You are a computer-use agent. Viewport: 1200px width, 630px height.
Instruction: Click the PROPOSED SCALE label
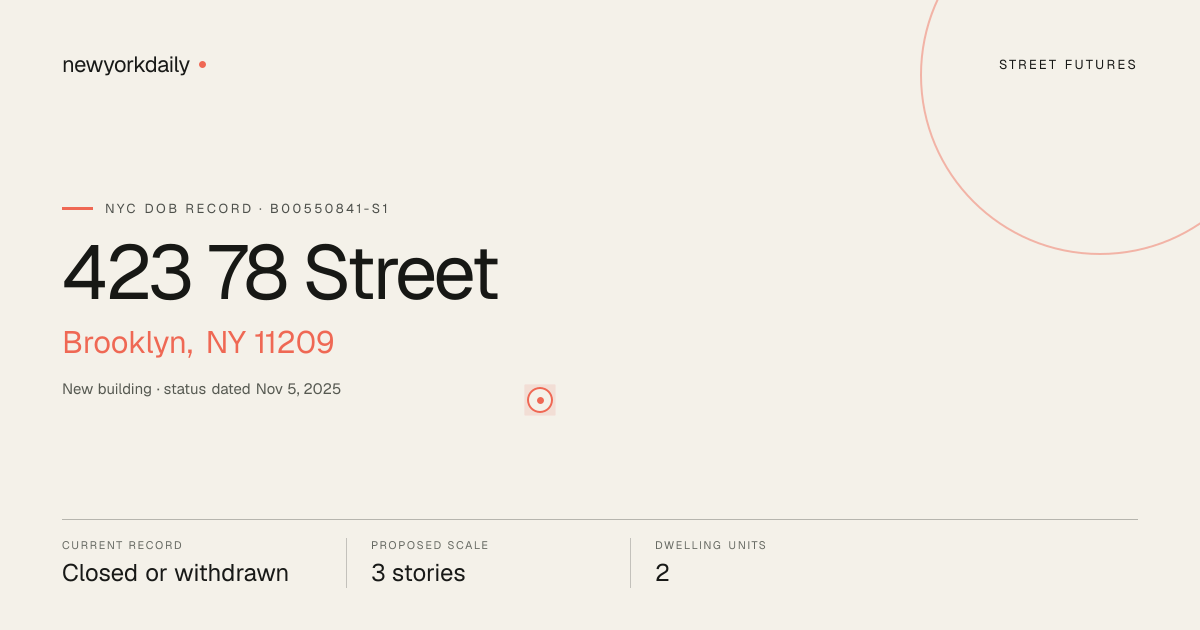[x=430, y=546]
